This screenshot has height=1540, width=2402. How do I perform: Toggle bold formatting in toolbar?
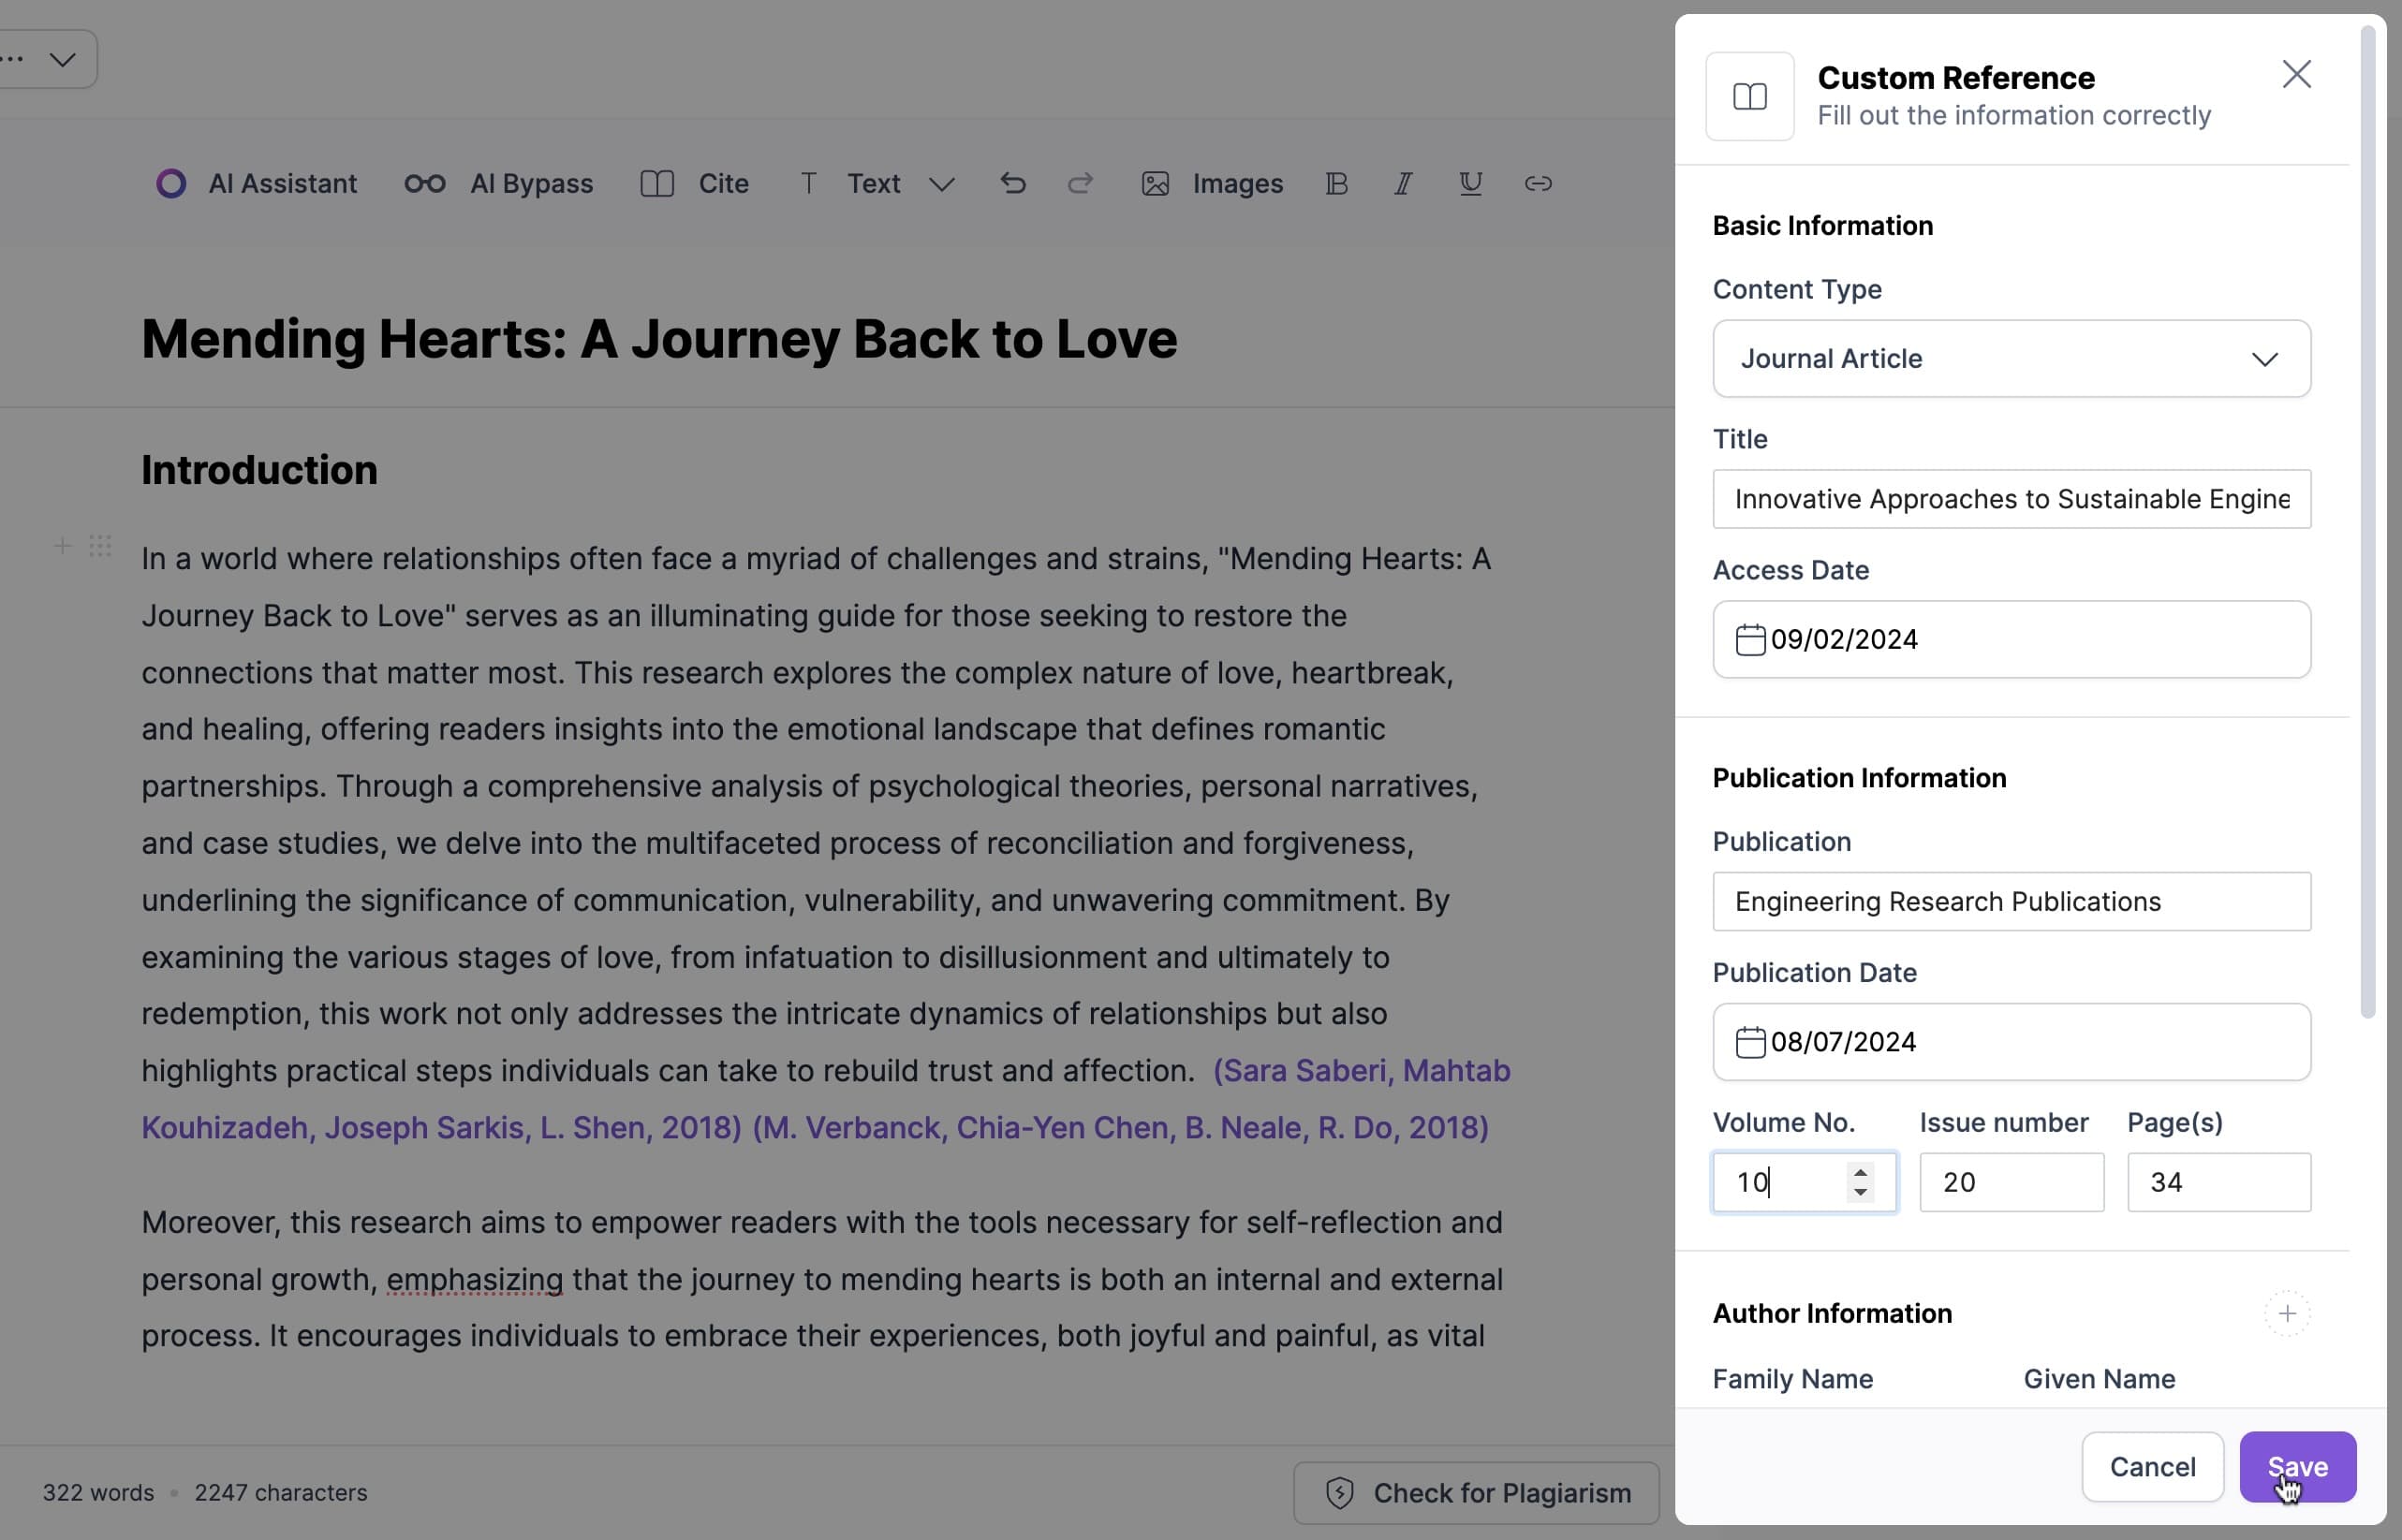(1337, 183)
